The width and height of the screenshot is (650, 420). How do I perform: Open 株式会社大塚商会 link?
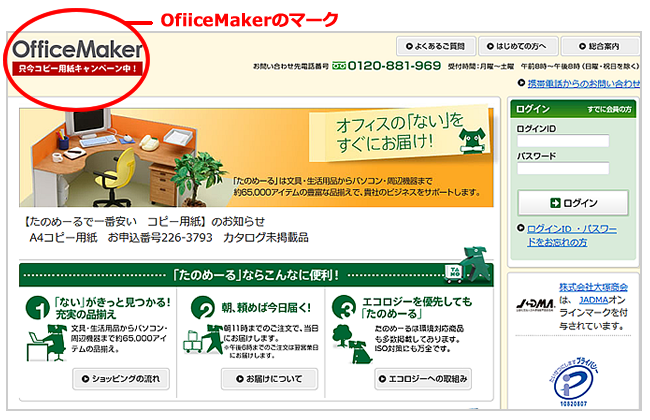[593, 287]
